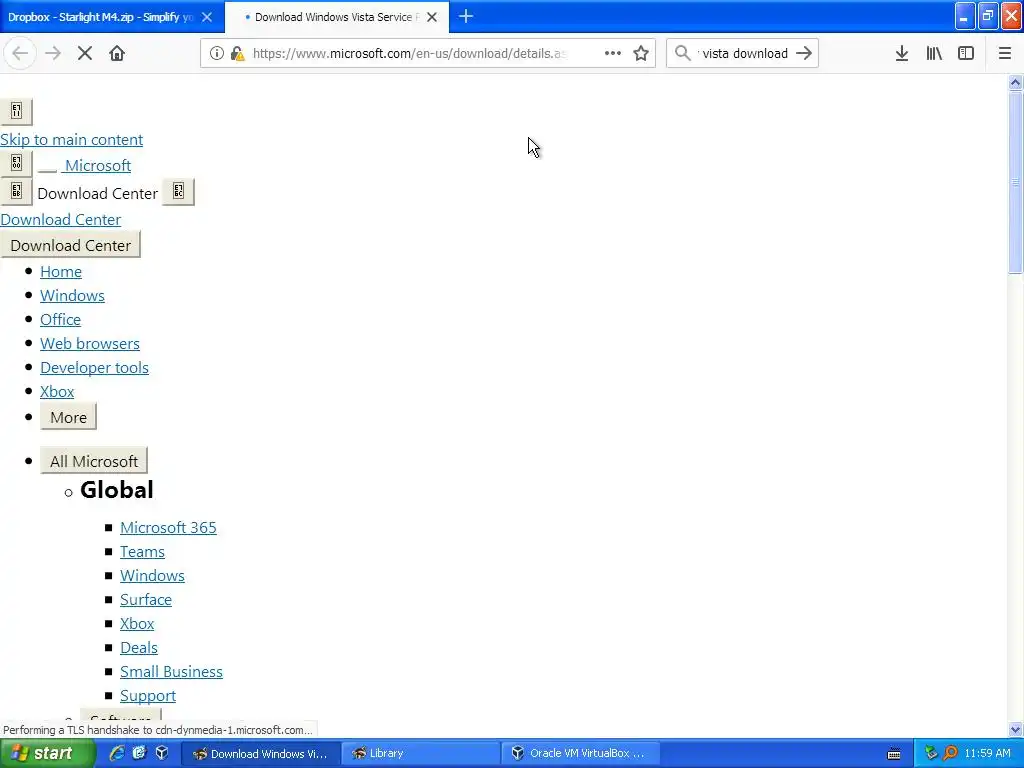
Task: Click second quick launch browser icon
Action: (x=139, y=754)
